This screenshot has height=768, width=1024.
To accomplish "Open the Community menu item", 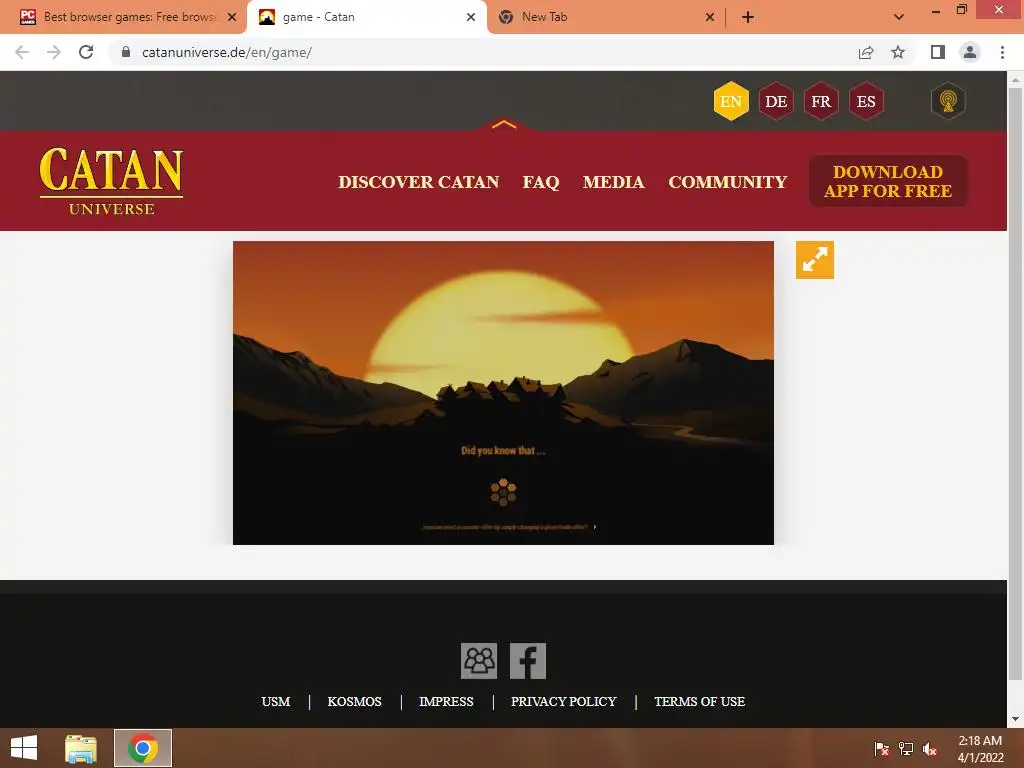I will click(728, 182).
